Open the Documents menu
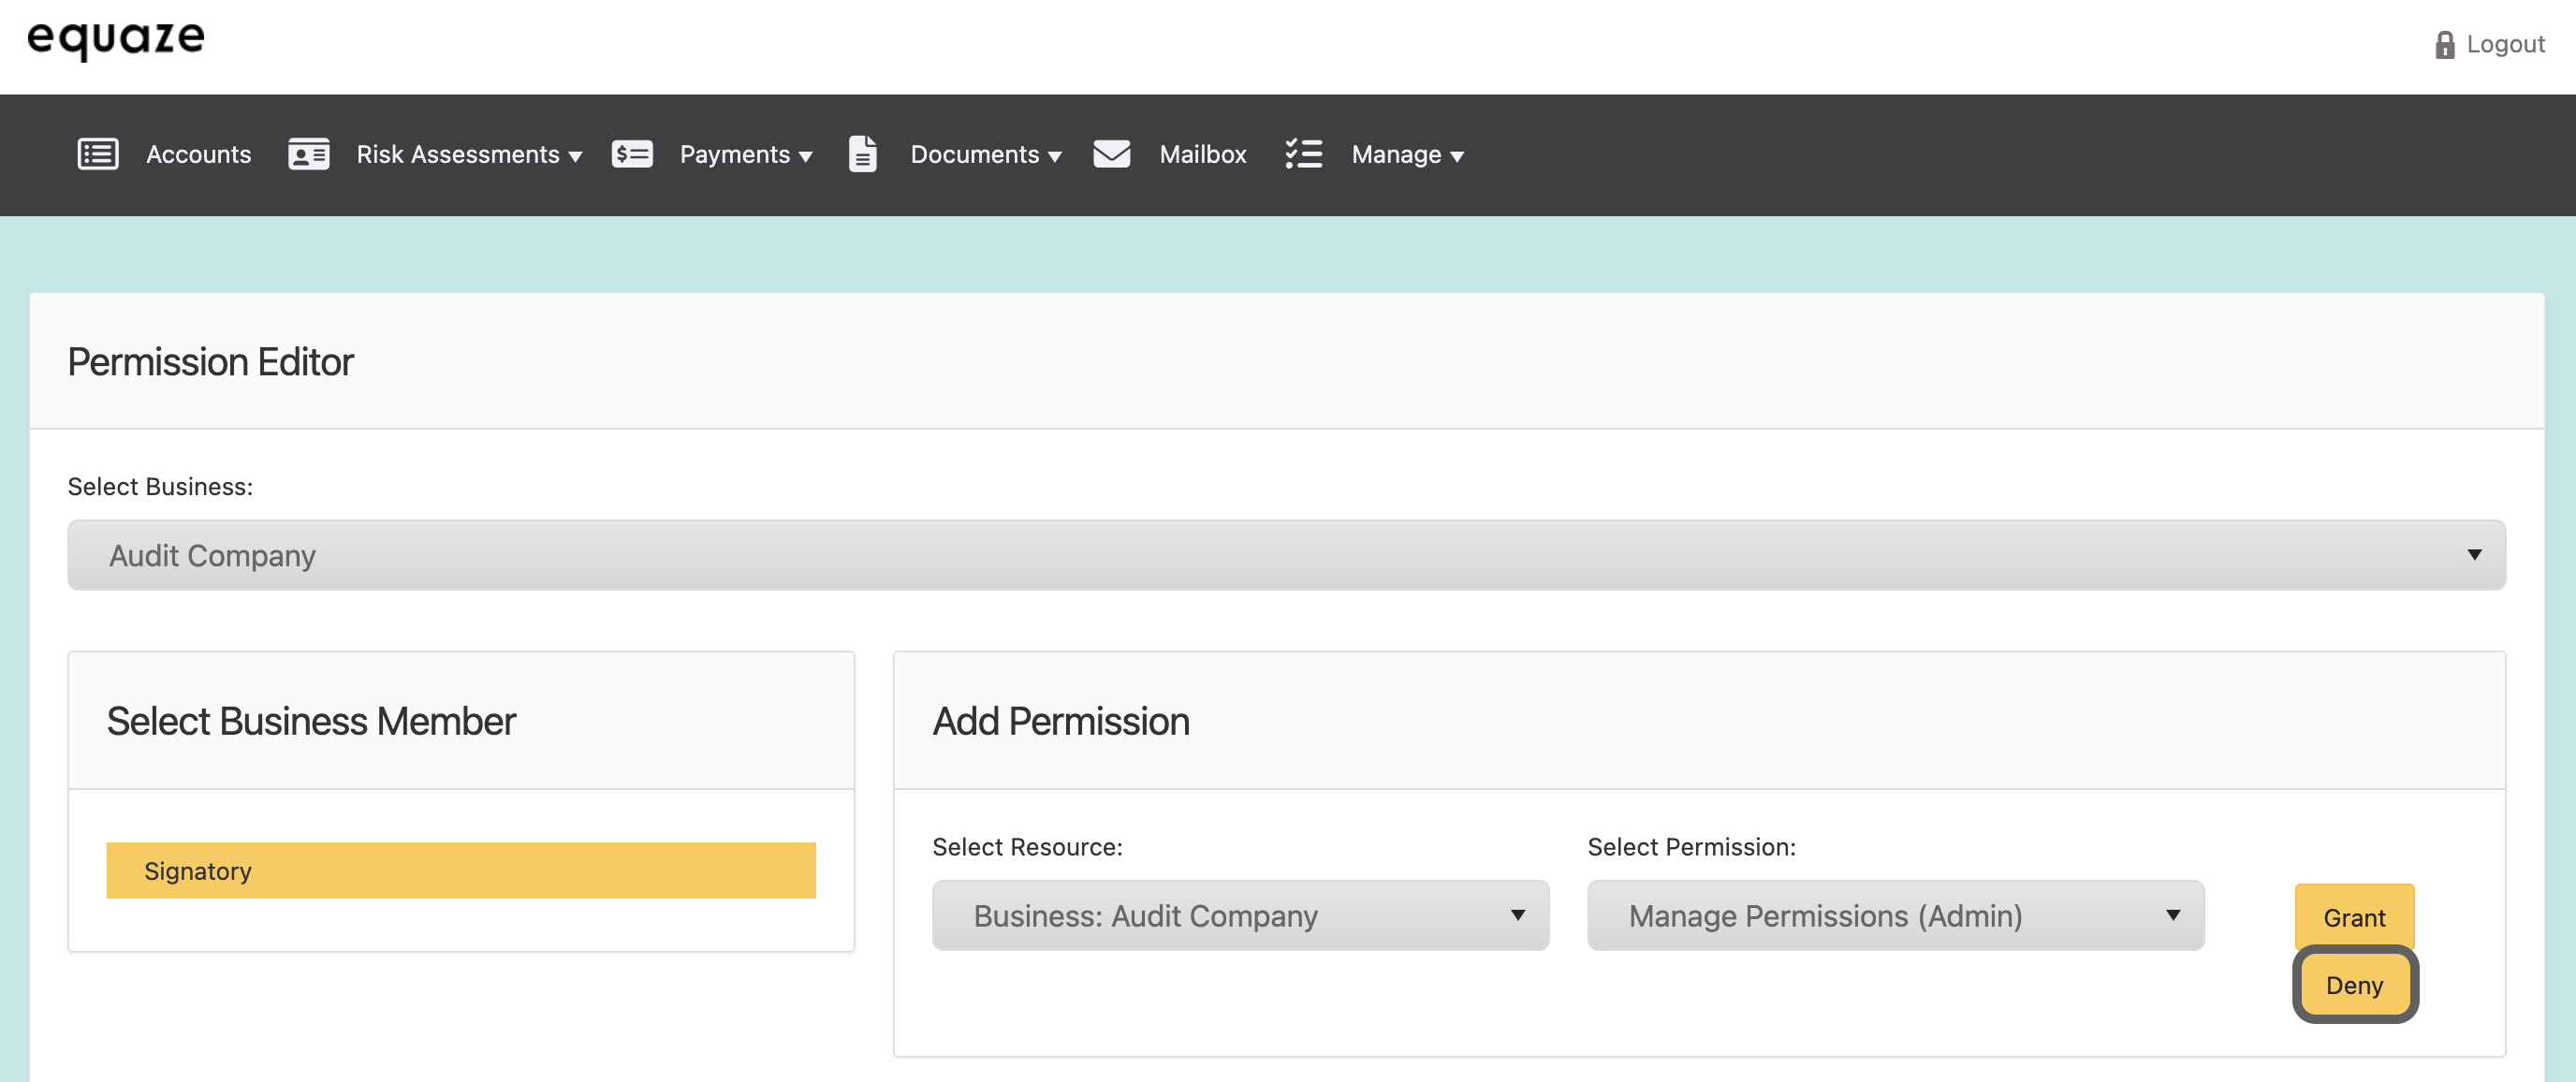 (985, 155)
